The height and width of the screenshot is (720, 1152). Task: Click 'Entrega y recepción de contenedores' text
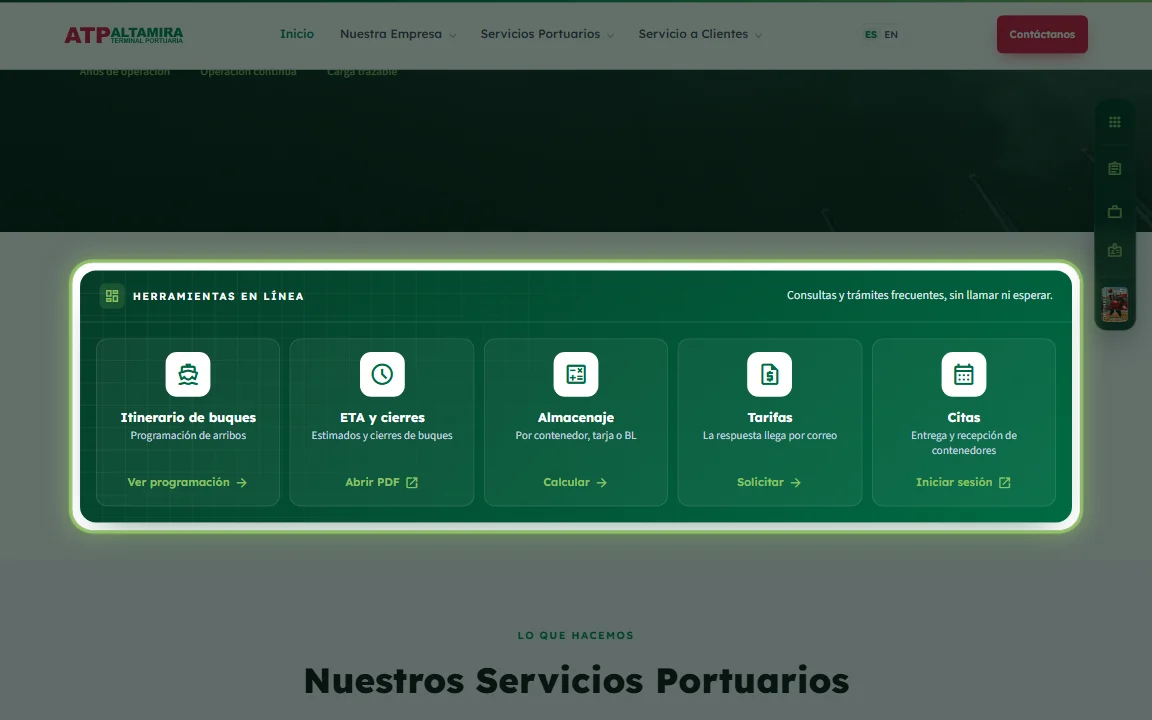pyautogui.click(x=963, y=443)
